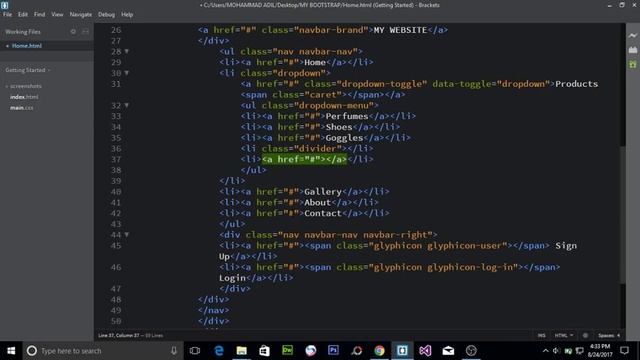Open Mail app from taskbar
Image resolution: width=640 pixels, height=360 pixels.
coord(448,351)
